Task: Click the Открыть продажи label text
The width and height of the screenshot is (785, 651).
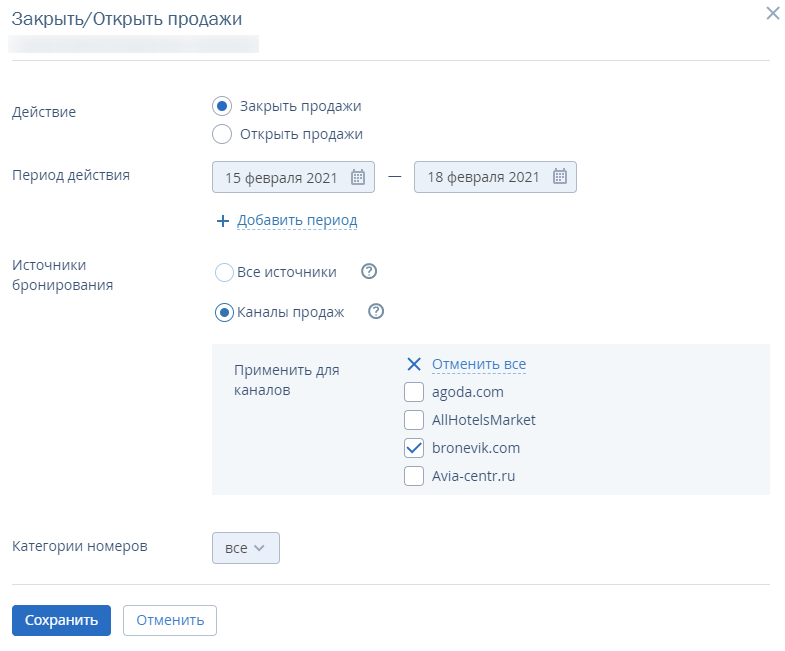Action: click(301, 134)
